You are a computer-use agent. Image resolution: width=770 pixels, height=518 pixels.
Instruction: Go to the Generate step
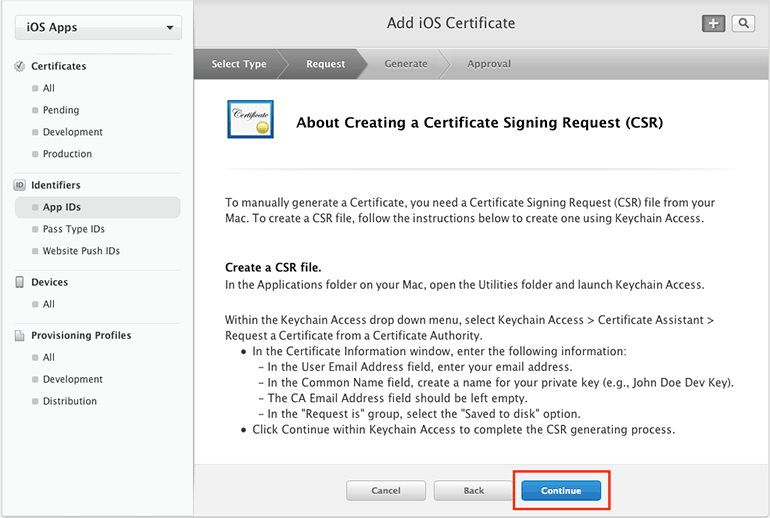pyautogui.click(x=406, y=64)
